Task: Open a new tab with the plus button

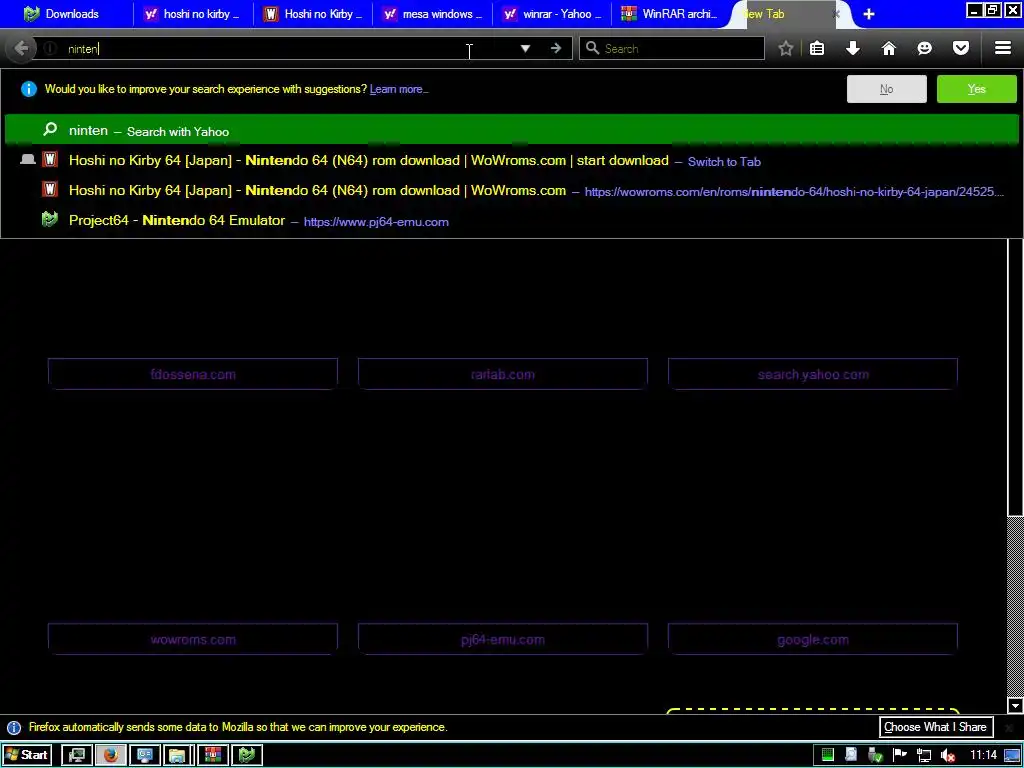Action: (x=869, y=14)
